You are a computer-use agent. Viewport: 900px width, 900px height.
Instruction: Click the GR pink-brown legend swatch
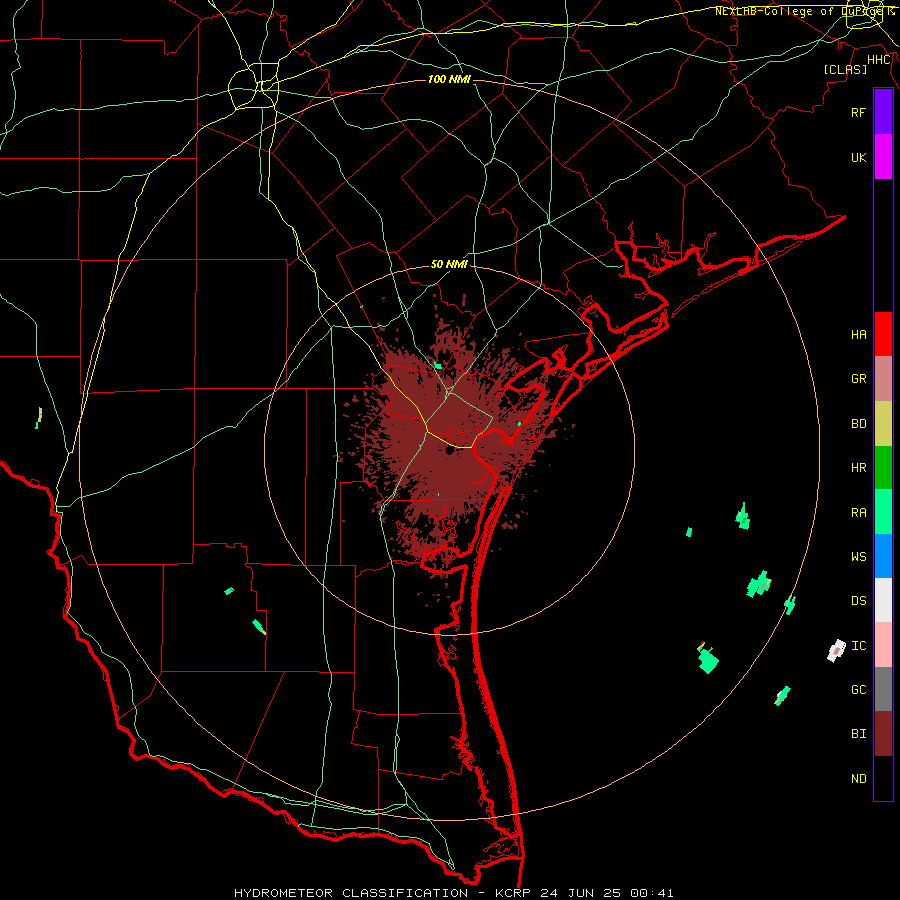point(883,379)
